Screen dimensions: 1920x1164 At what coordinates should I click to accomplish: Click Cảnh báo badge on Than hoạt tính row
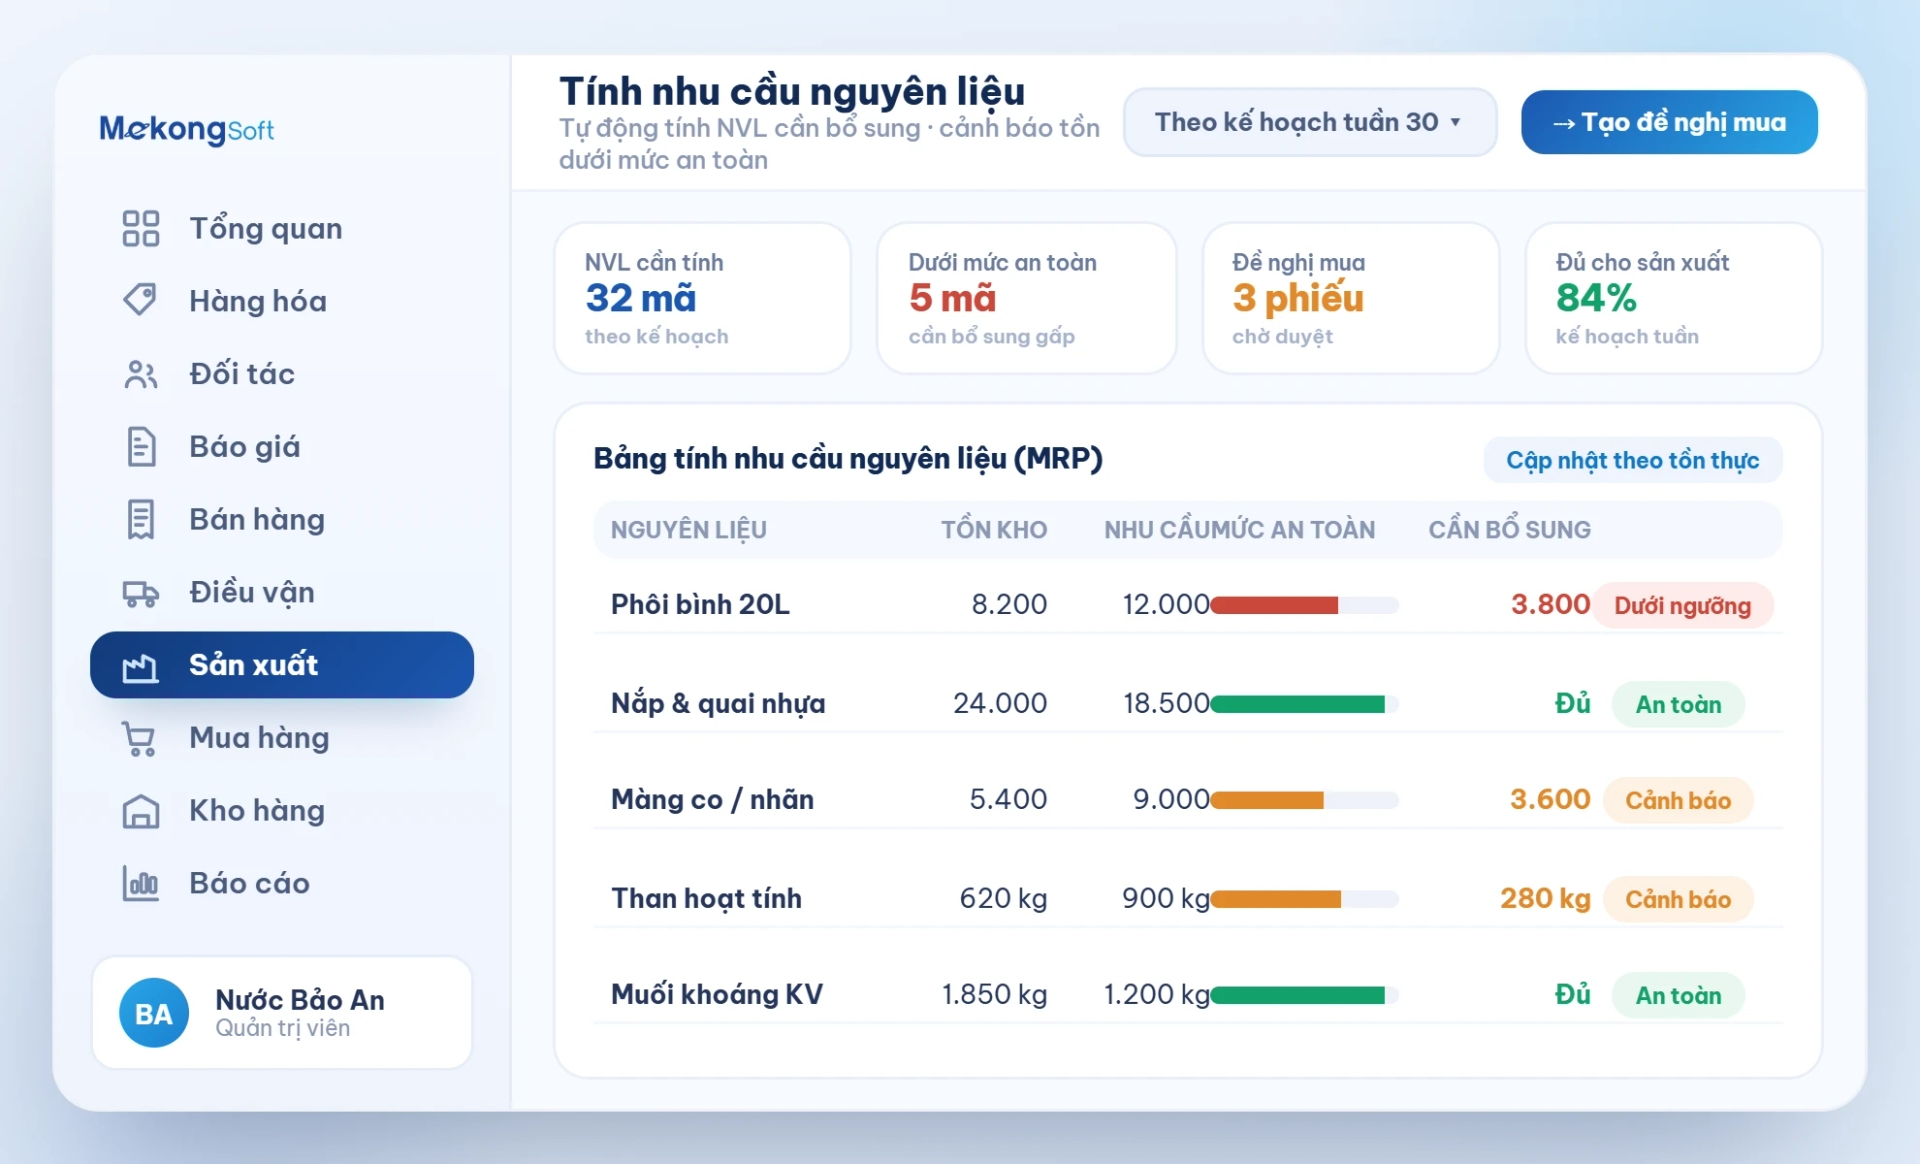(1678, 899)
